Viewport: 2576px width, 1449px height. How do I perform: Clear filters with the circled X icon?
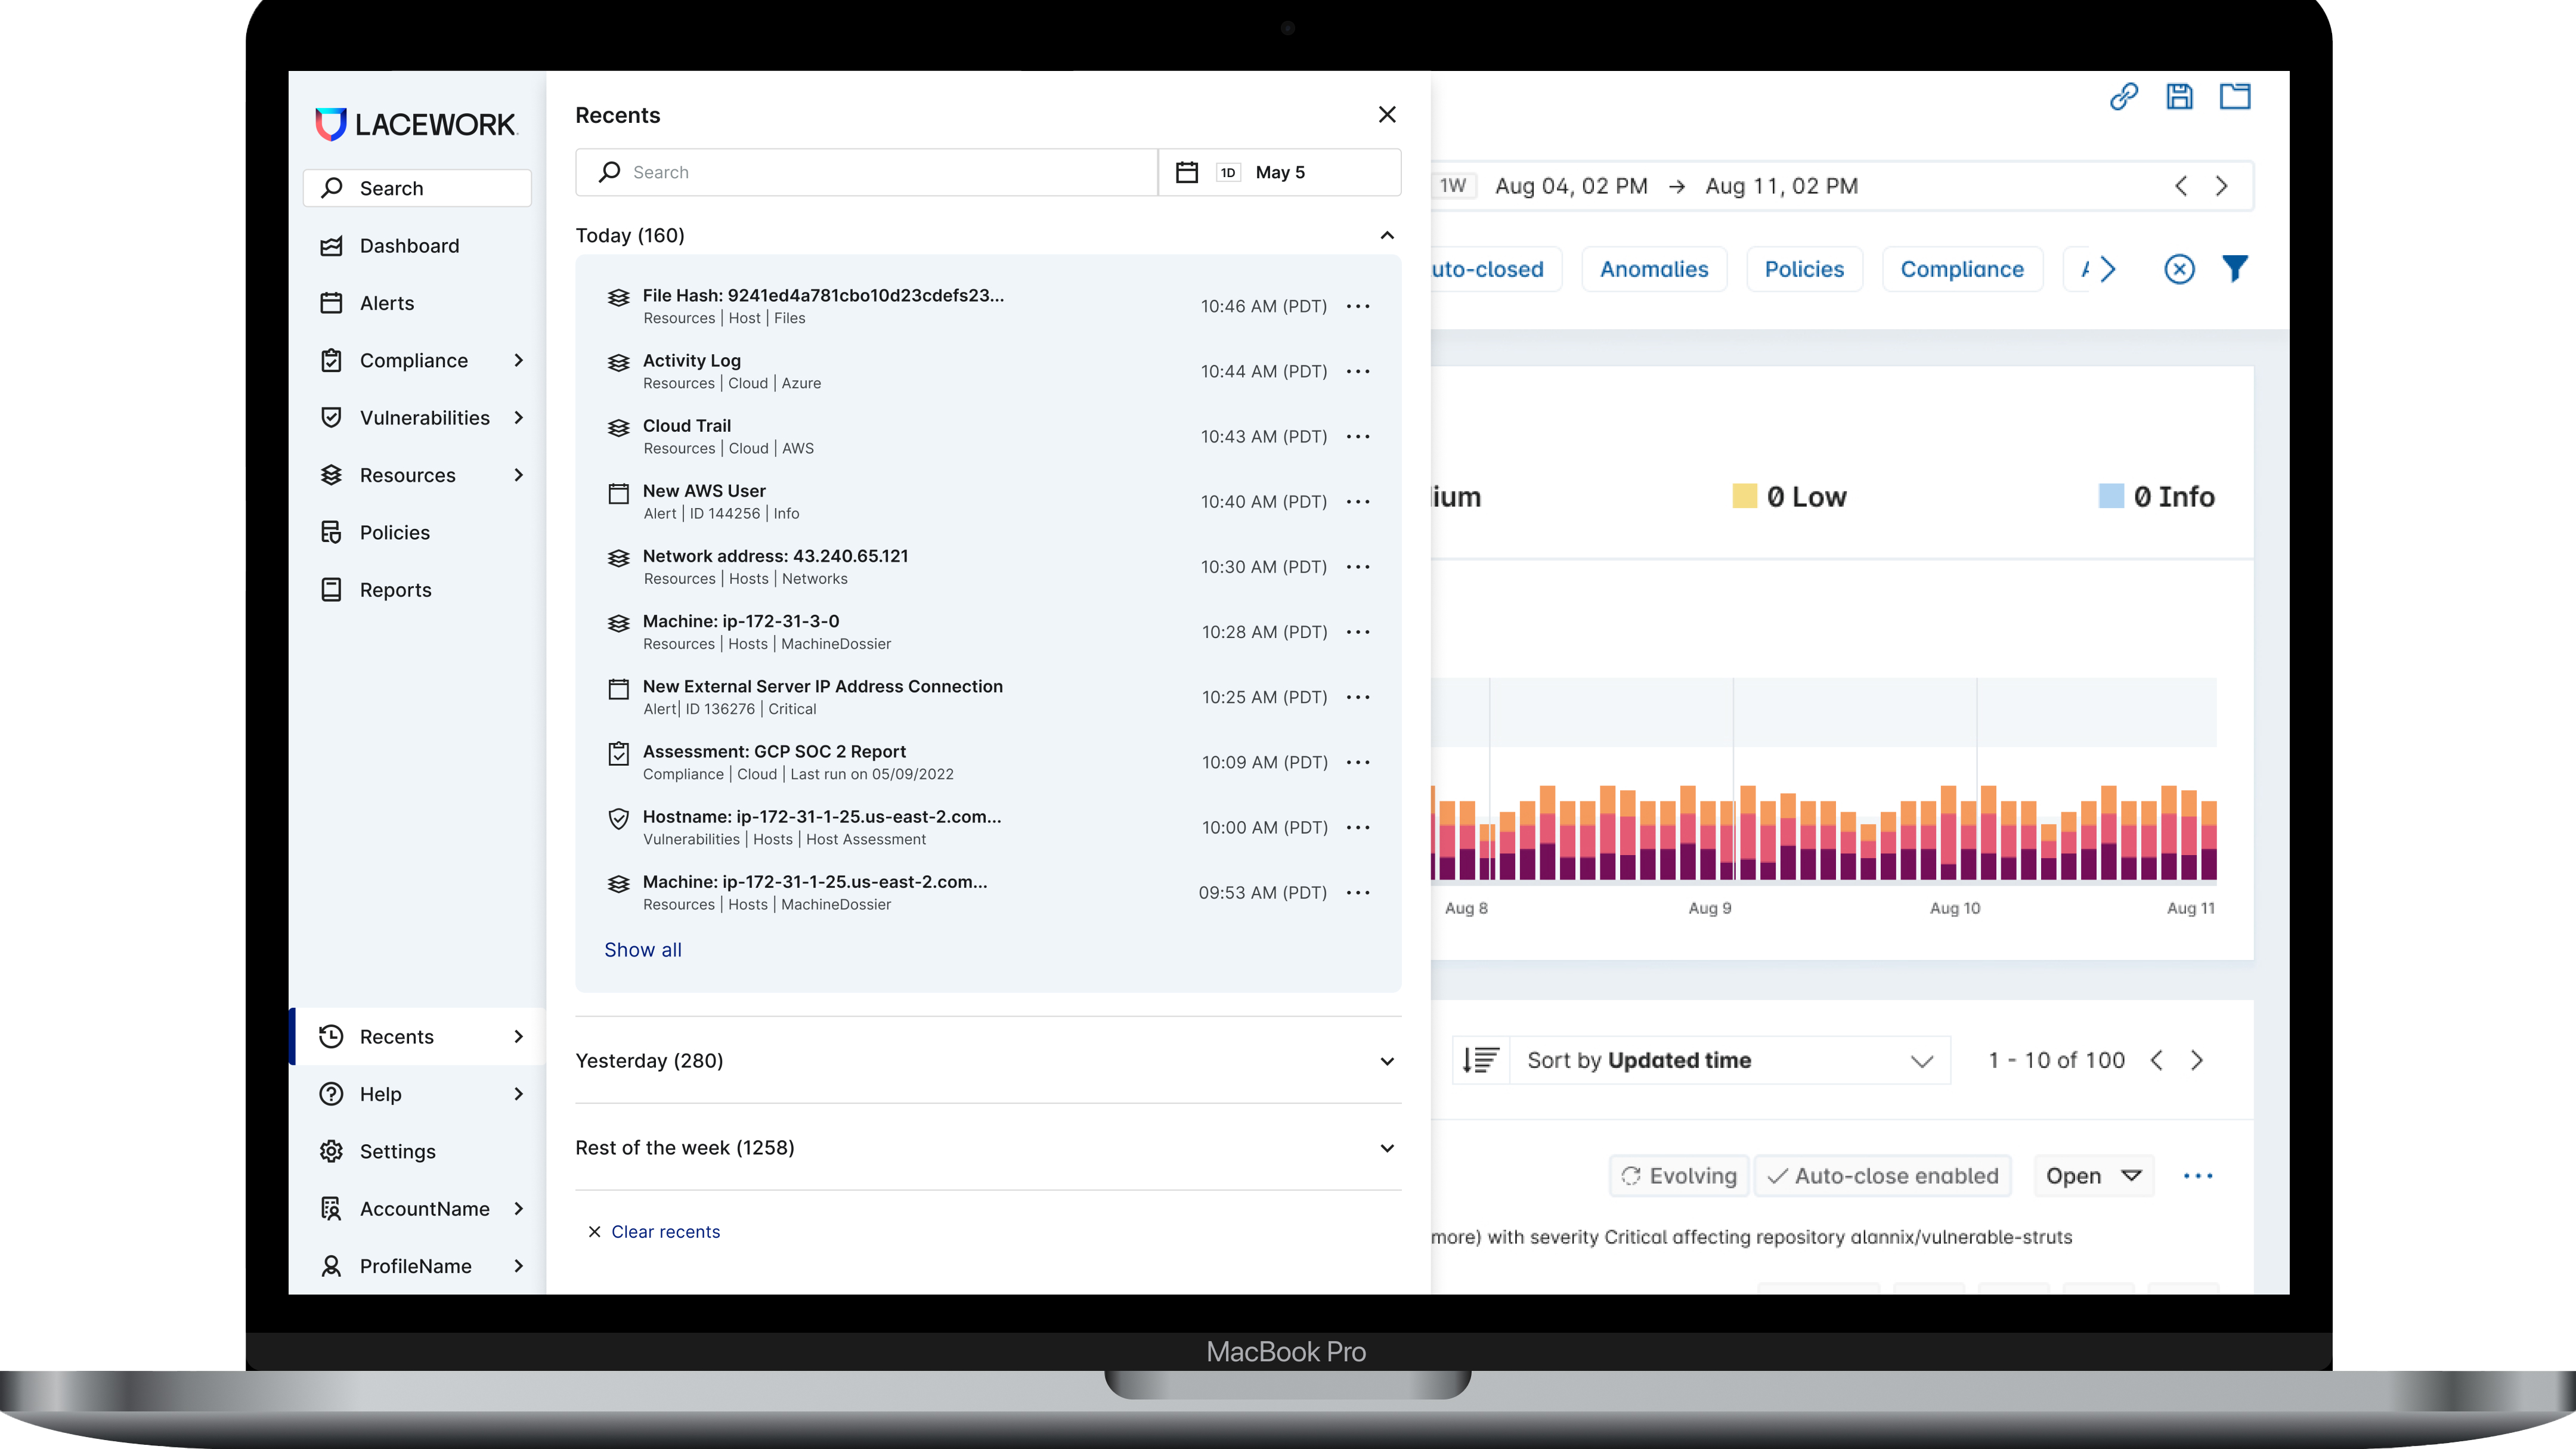2179,269
